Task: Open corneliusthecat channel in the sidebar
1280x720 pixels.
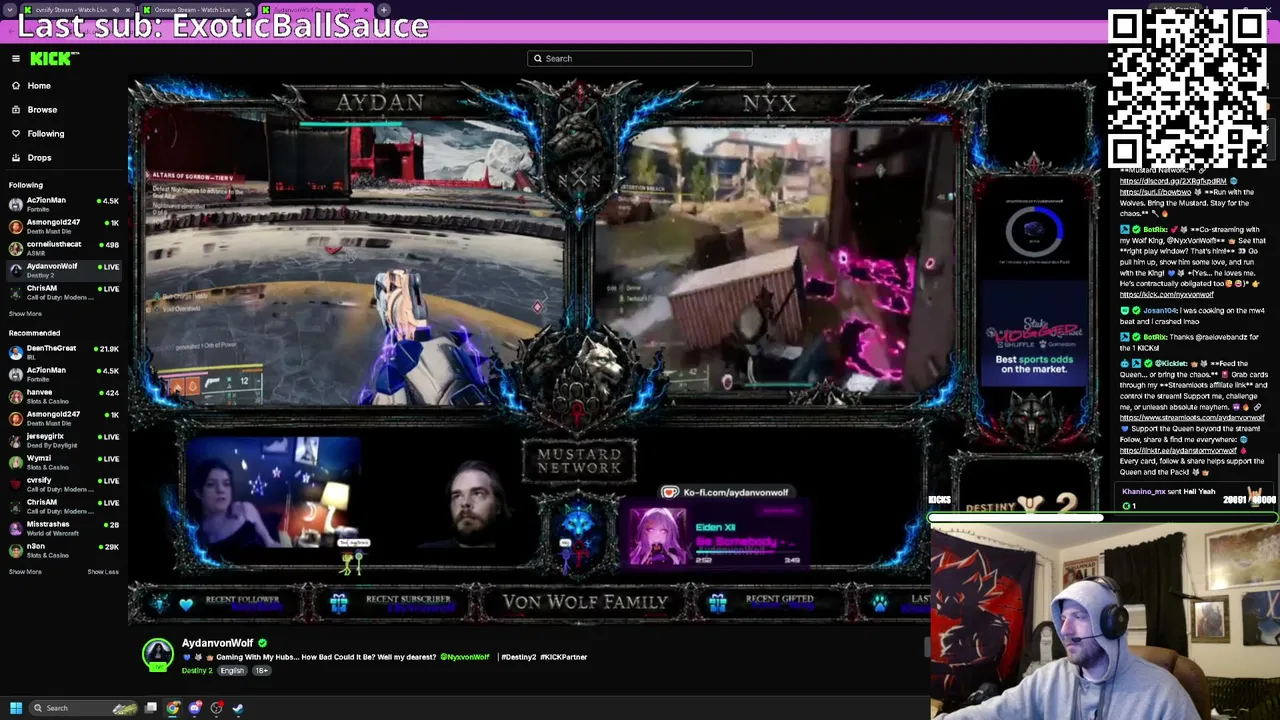Action: coord(64,248)
